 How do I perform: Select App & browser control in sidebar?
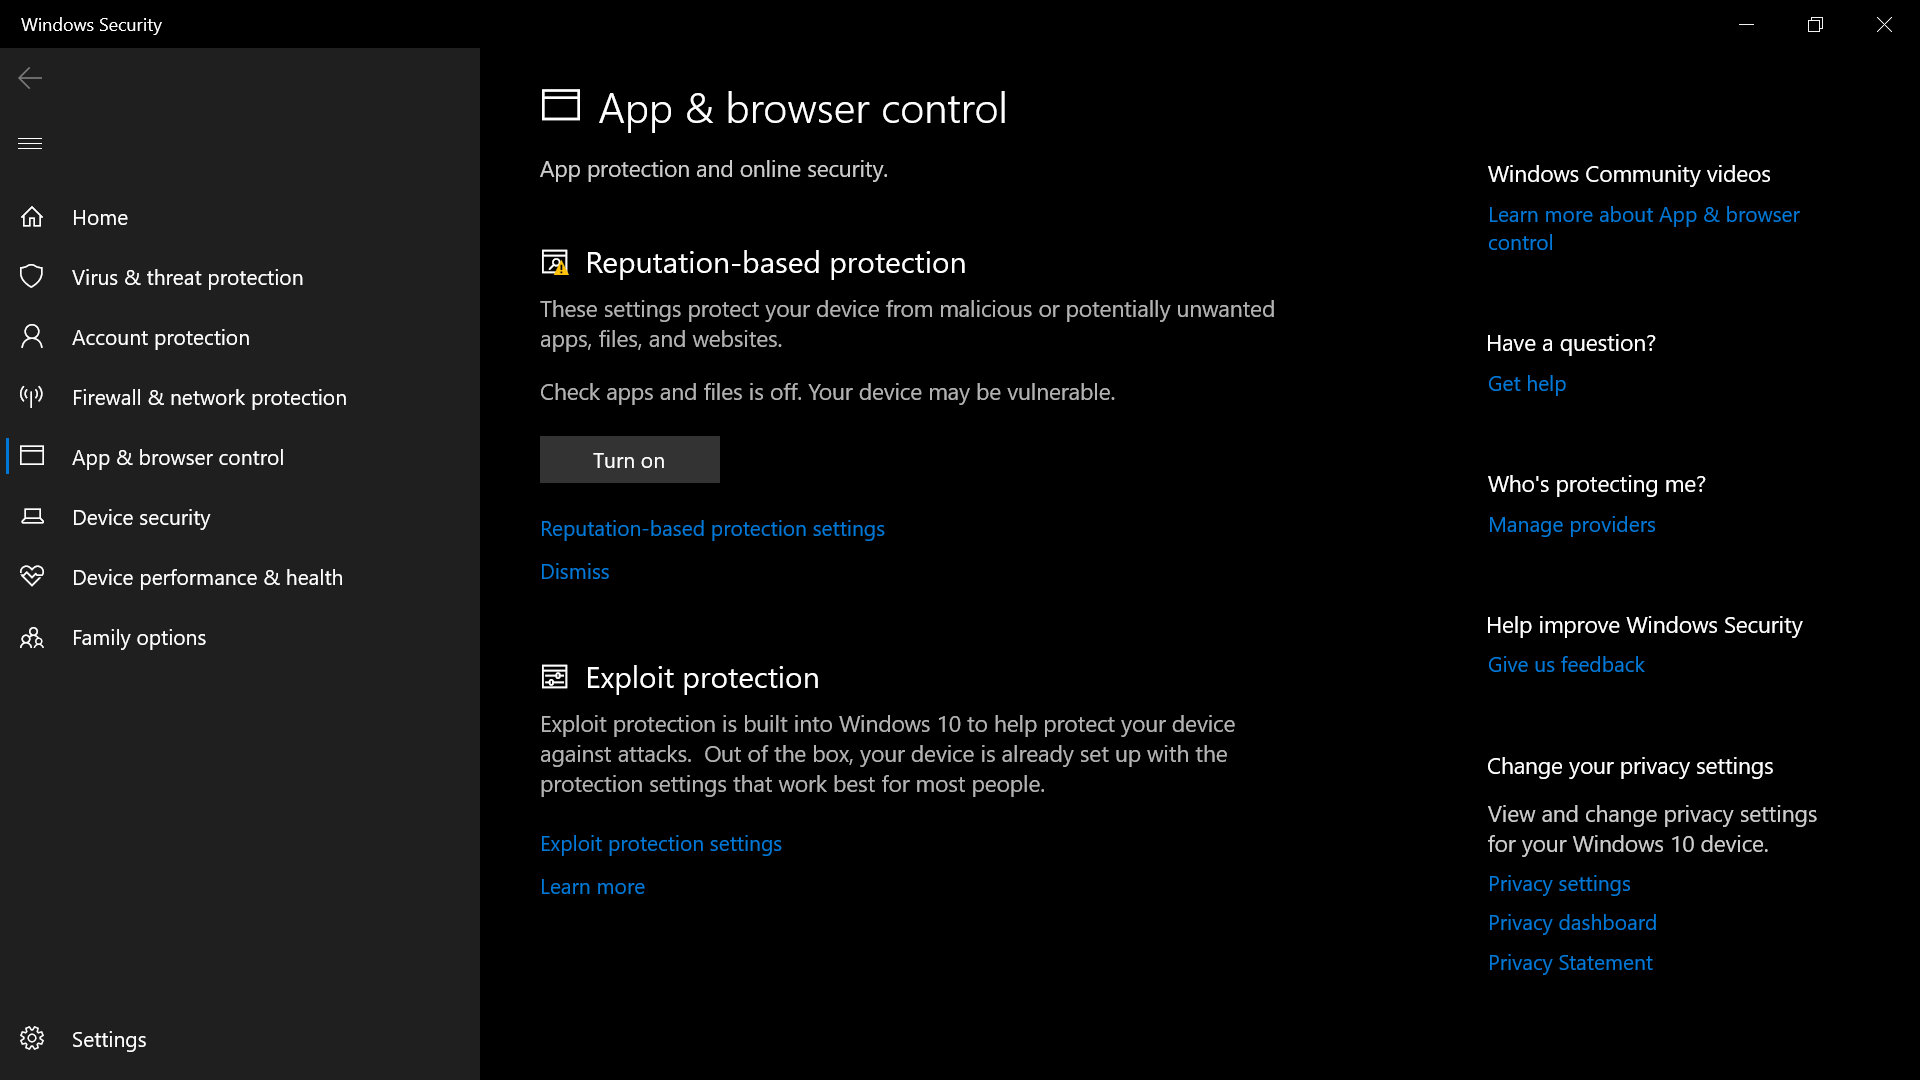point(240,457)
